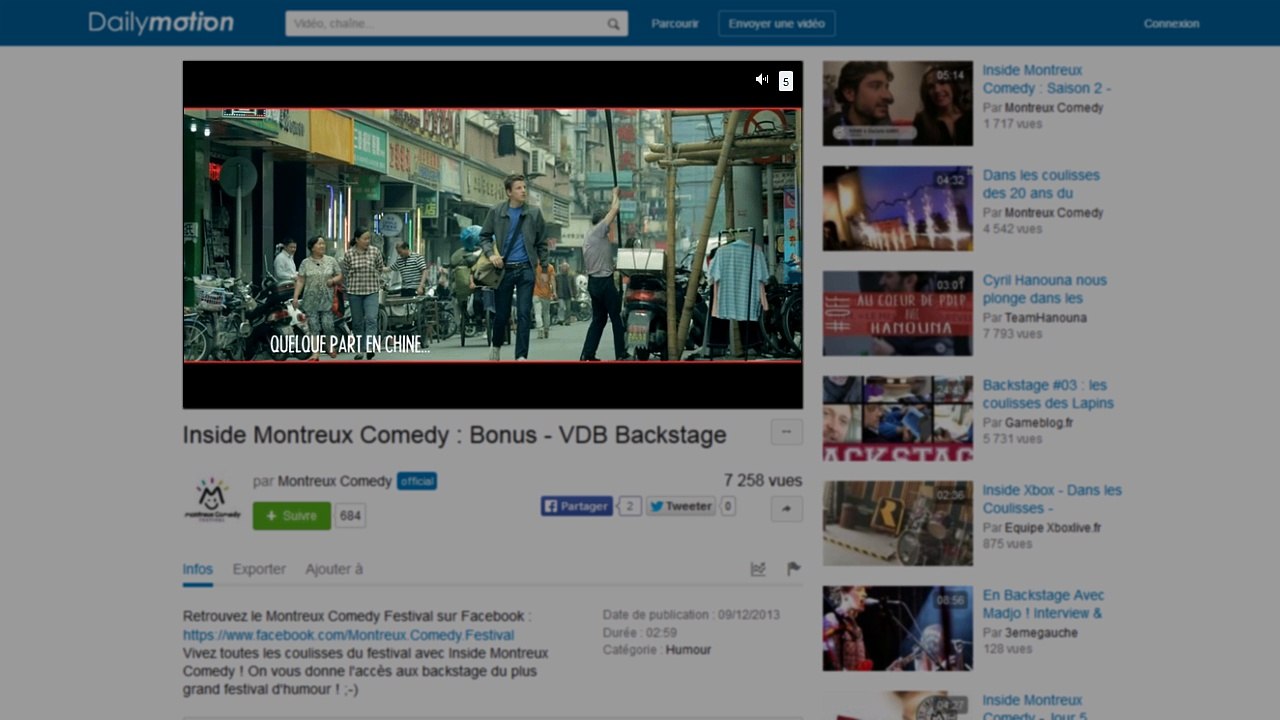
Task: Open thumbnail of the Cyril Hanouna video
Action: [898, 313]
